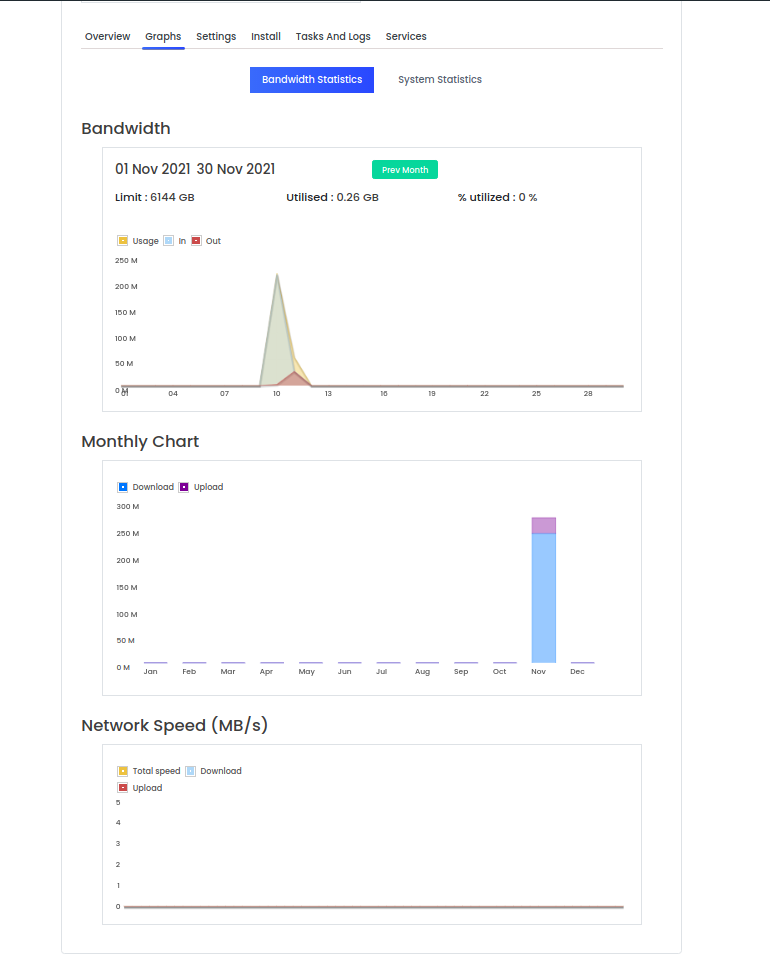Toggle the Download legend swatch in Monthly Chart
Screen dimensions: 770x956
pos(123,487)
